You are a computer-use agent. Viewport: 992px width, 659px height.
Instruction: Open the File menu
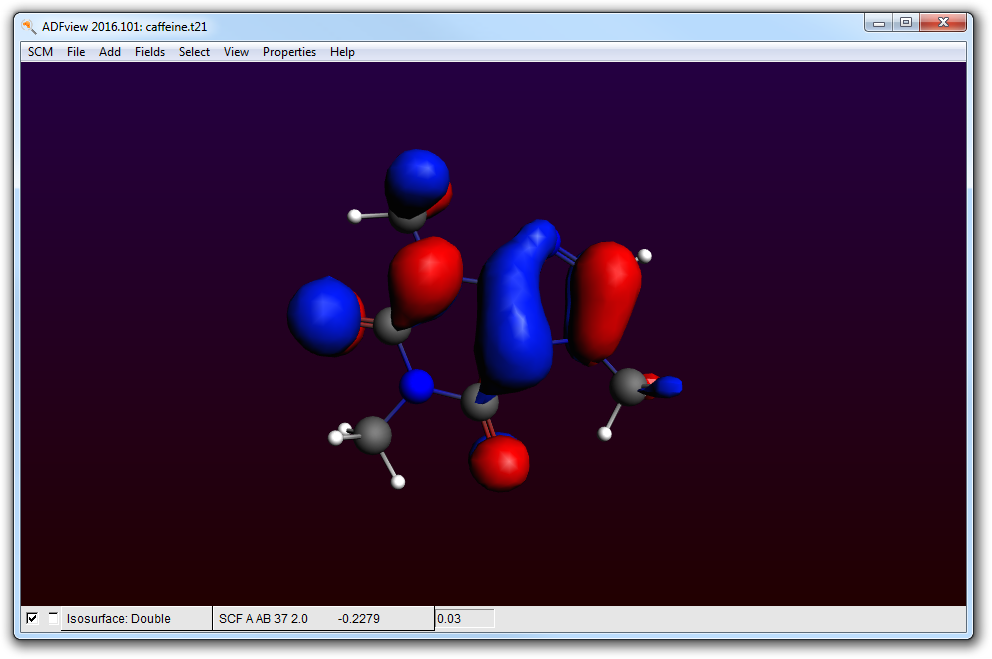(x=75, y=52)
